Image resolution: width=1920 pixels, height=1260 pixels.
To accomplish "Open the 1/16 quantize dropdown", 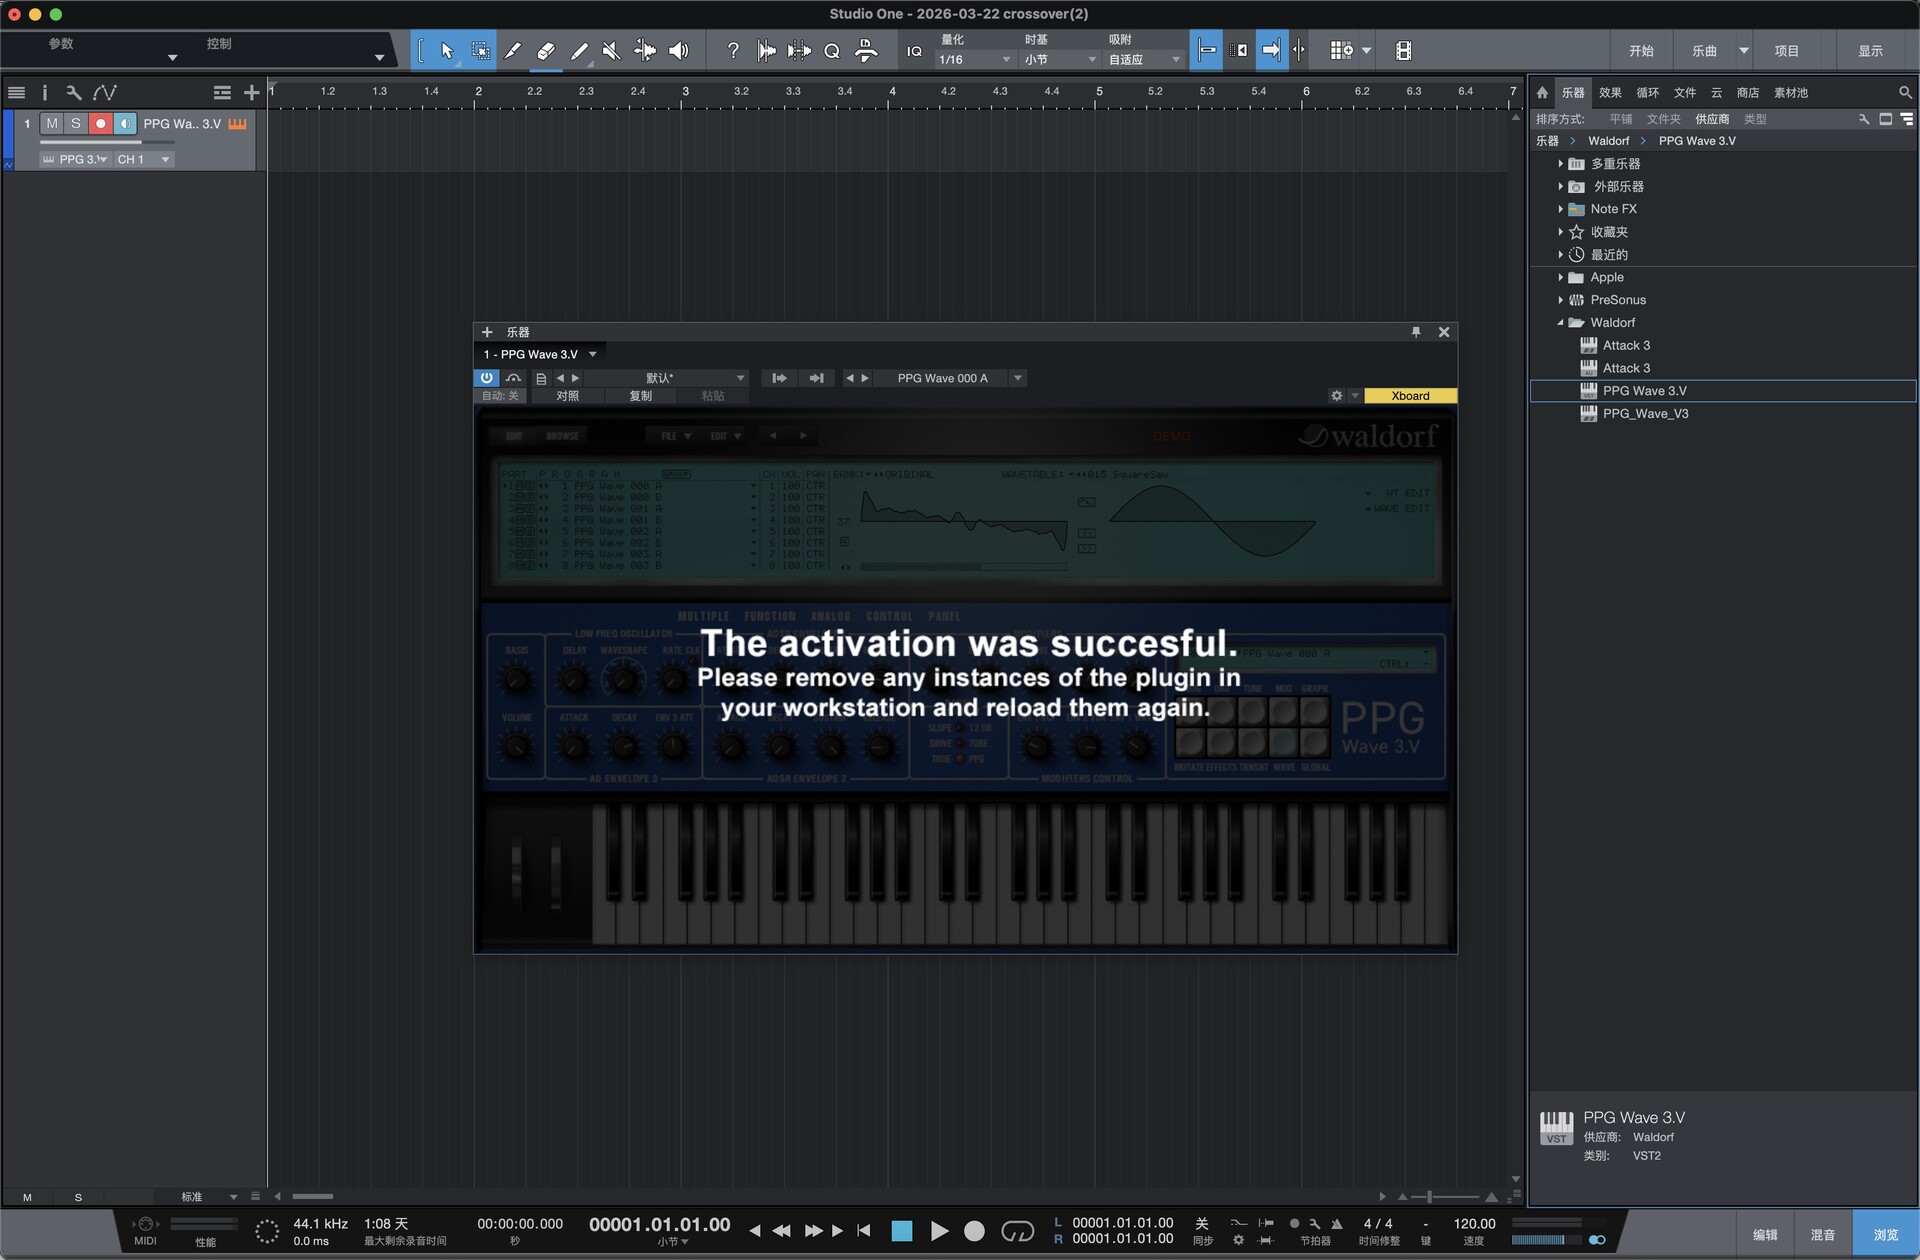I will point(975,60).
